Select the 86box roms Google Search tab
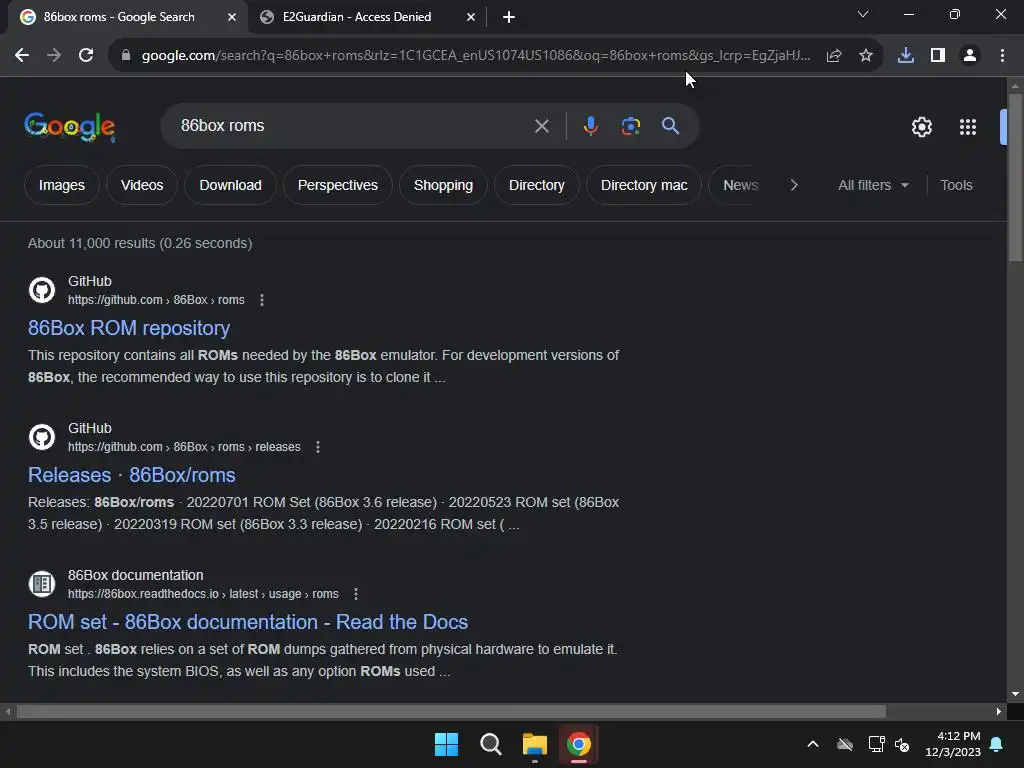 click(x=119, y=17)
